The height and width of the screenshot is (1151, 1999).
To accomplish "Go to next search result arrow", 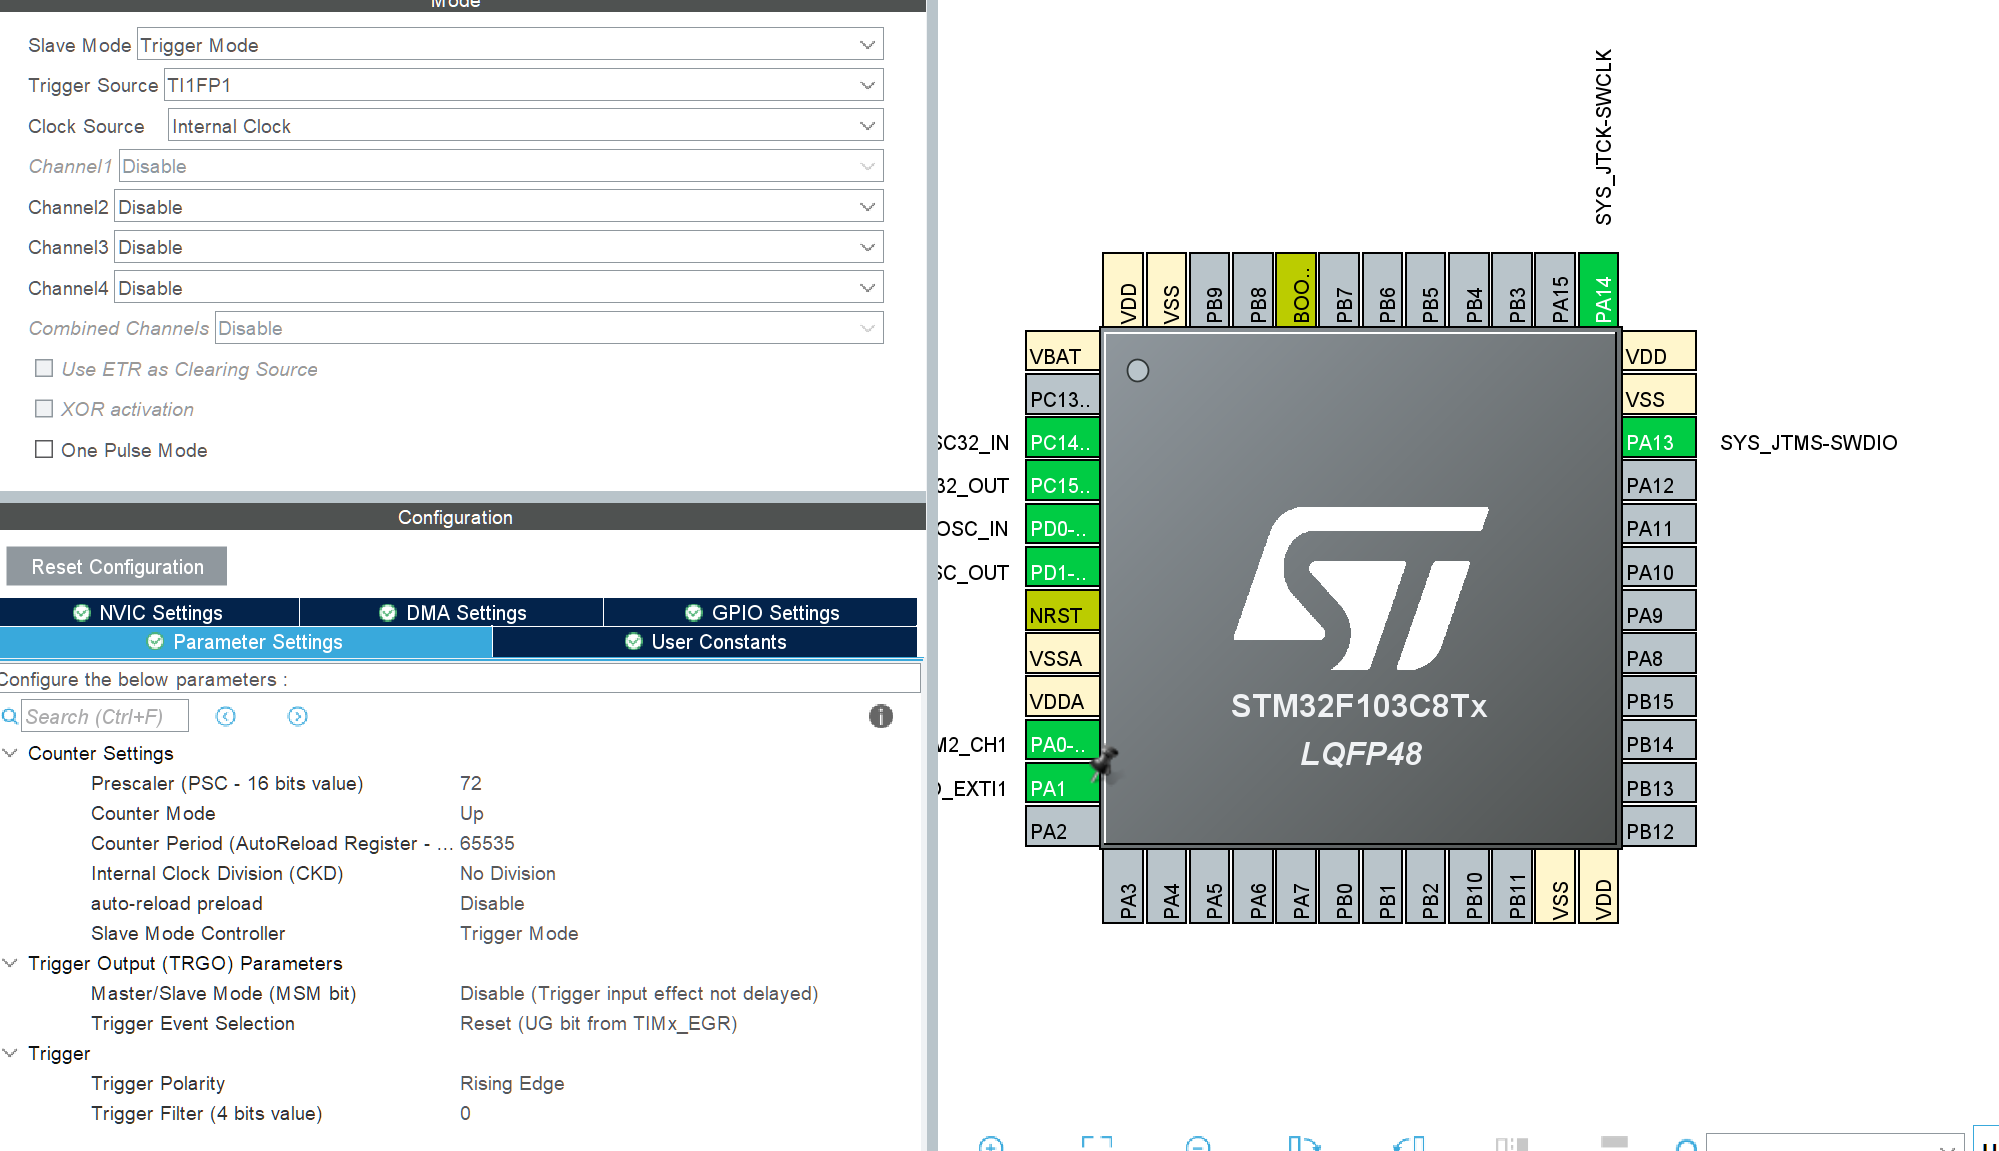I will 297,716.
